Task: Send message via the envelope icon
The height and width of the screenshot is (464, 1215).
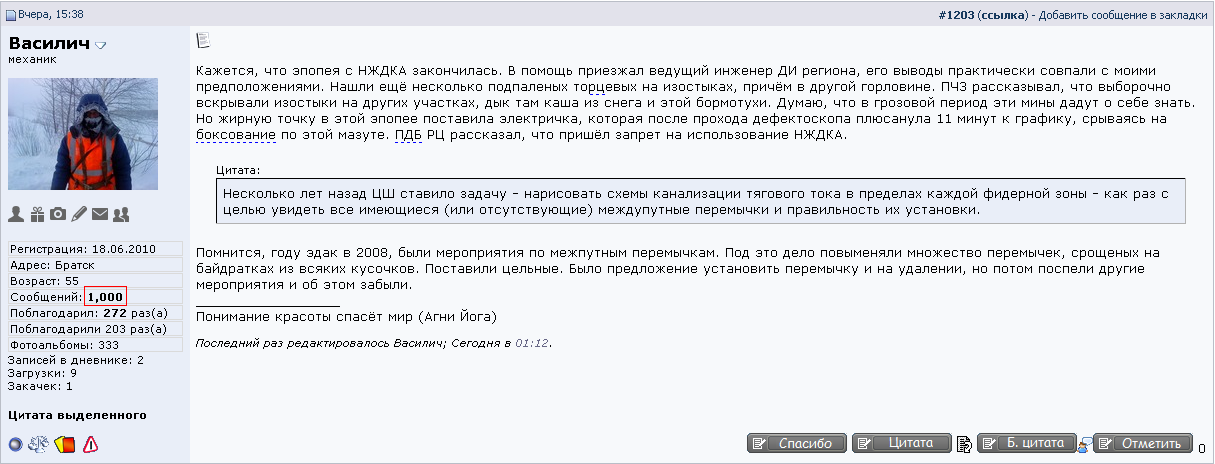Action: [100, 214]
